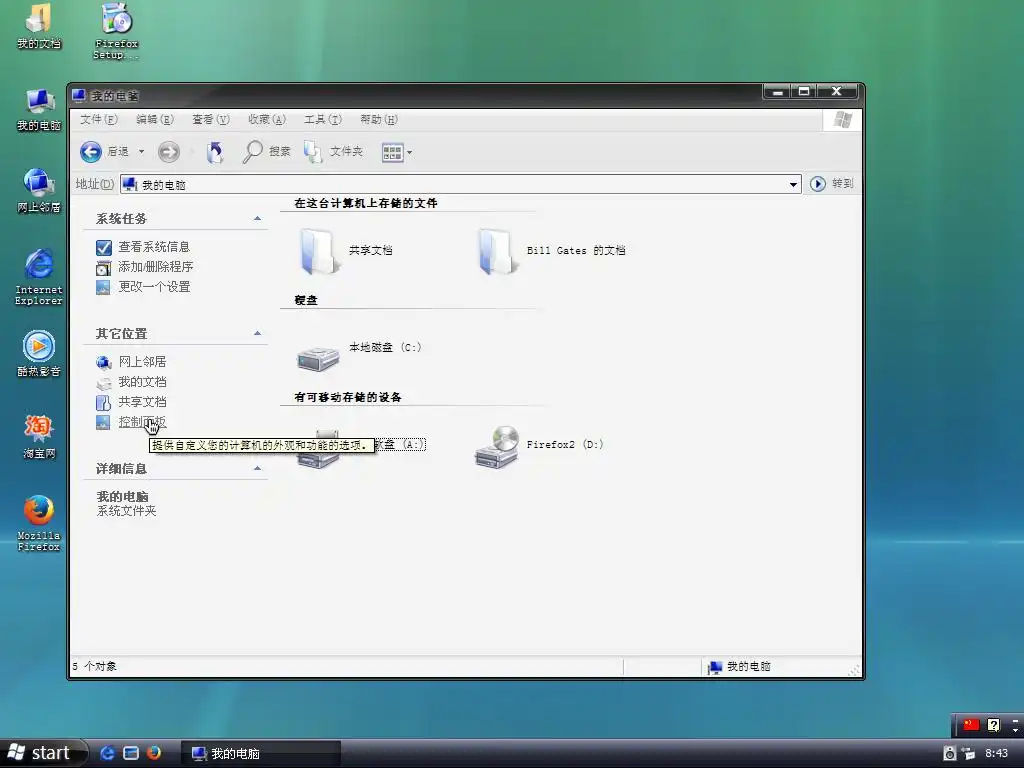This screenshot has height=768, width=1024.
Task: Click the window title bar system icon
Action: (79, 95)
